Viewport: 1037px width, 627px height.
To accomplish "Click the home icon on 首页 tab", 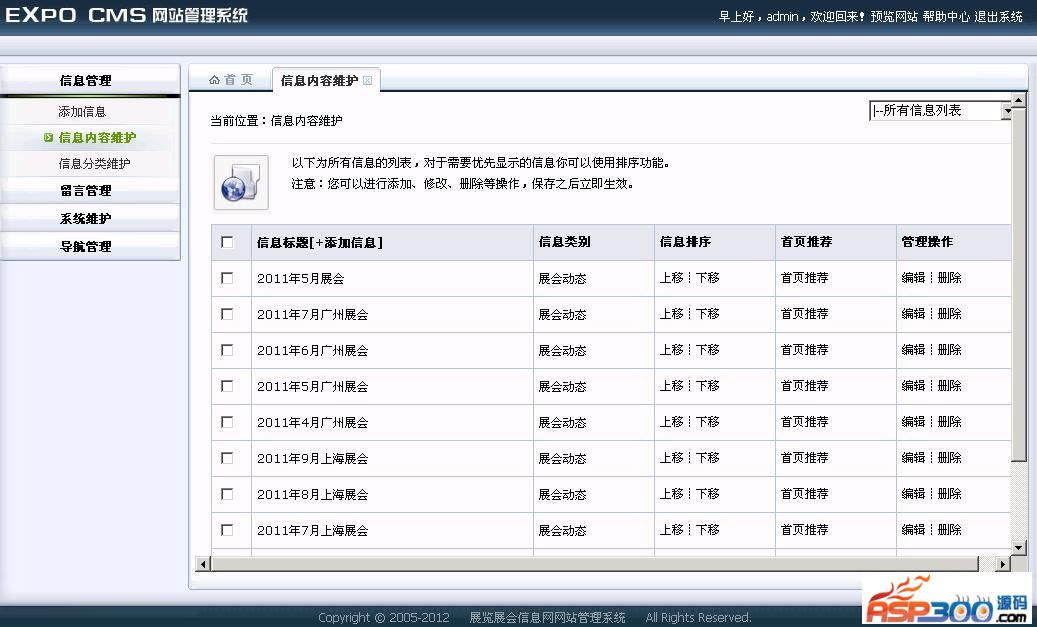I will point(214,80).
